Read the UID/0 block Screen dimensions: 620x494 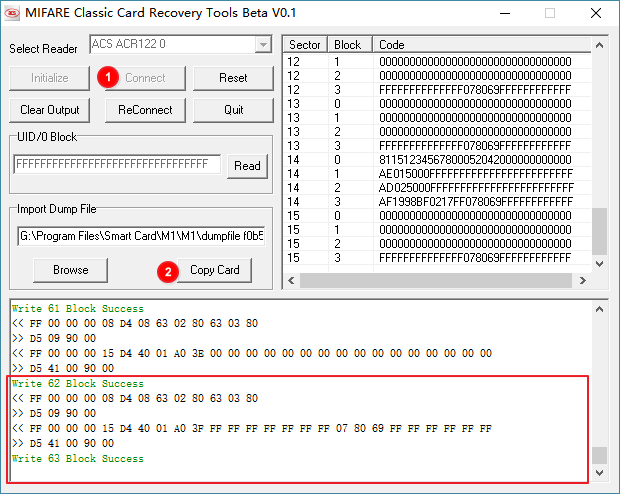point(247,166)
